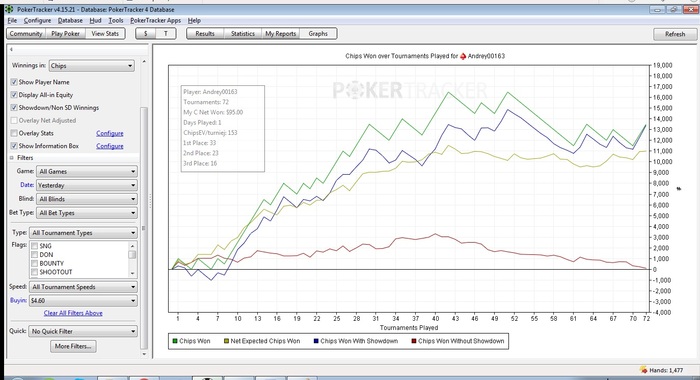700x380 pixels.
Task: Click Configure link beside Show Information Box
Action: click(110, 146)
